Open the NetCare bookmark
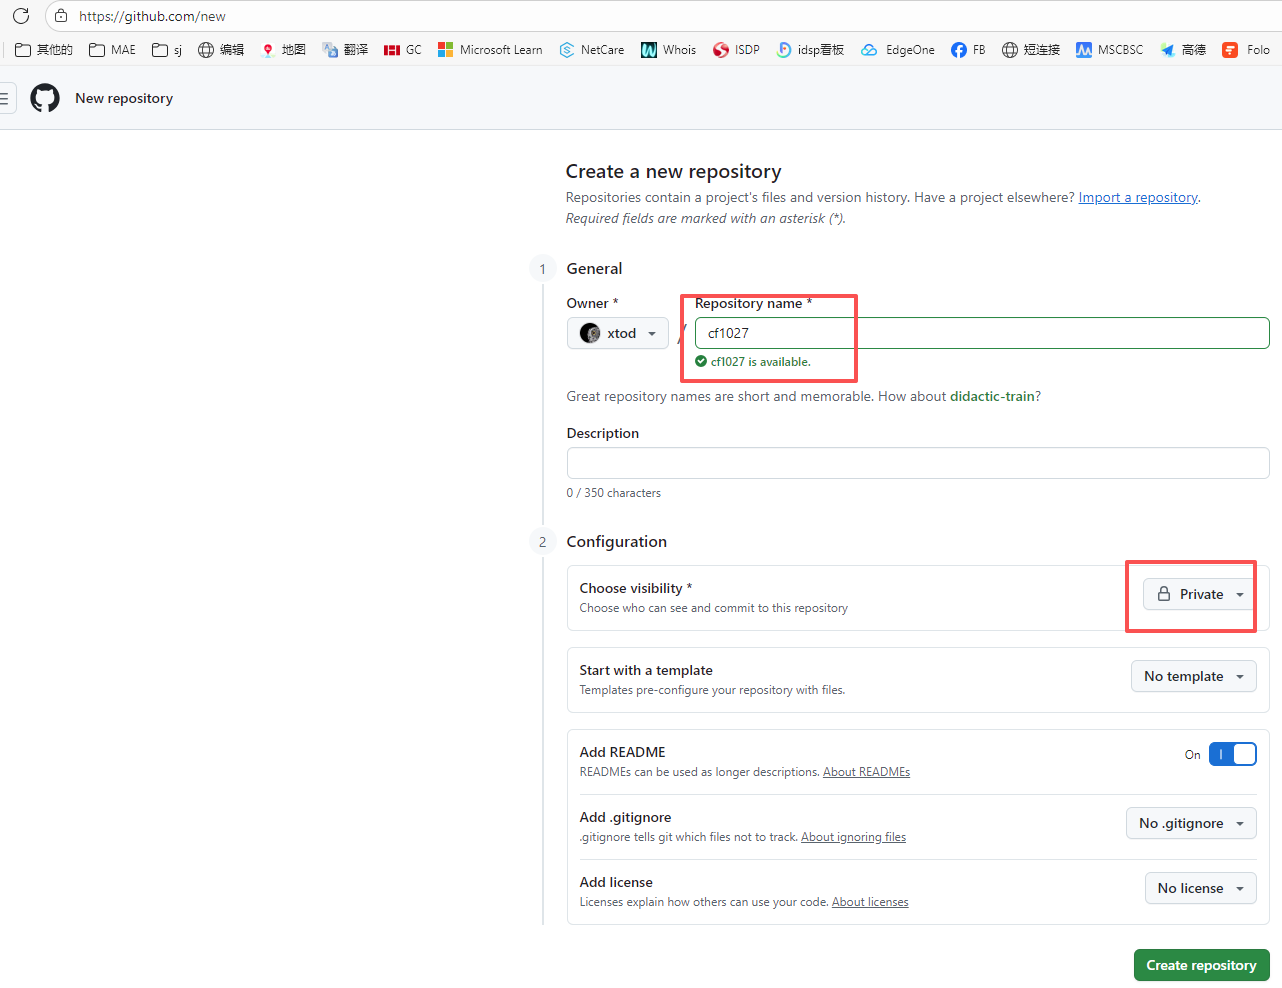 pyautogui.click(x=592, y=50)
